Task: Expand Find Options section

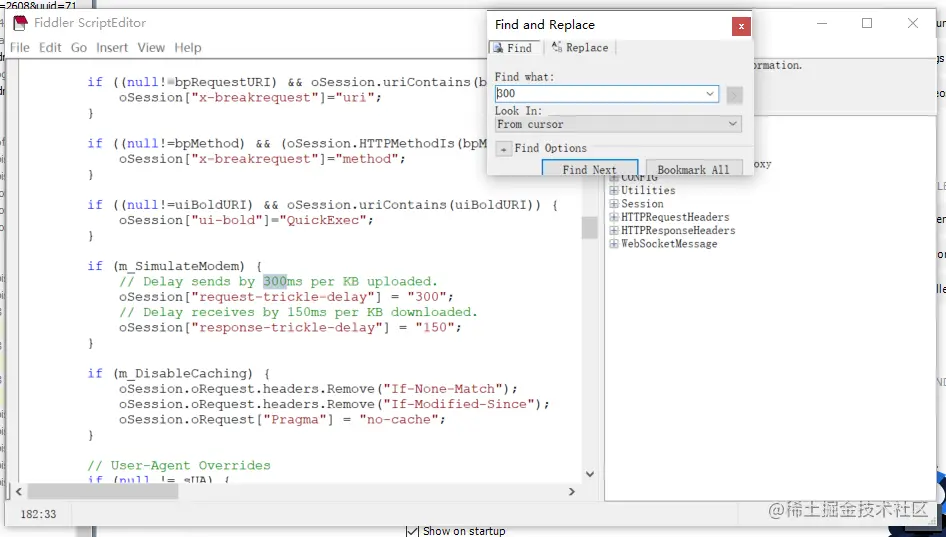Action: point(504,148)
